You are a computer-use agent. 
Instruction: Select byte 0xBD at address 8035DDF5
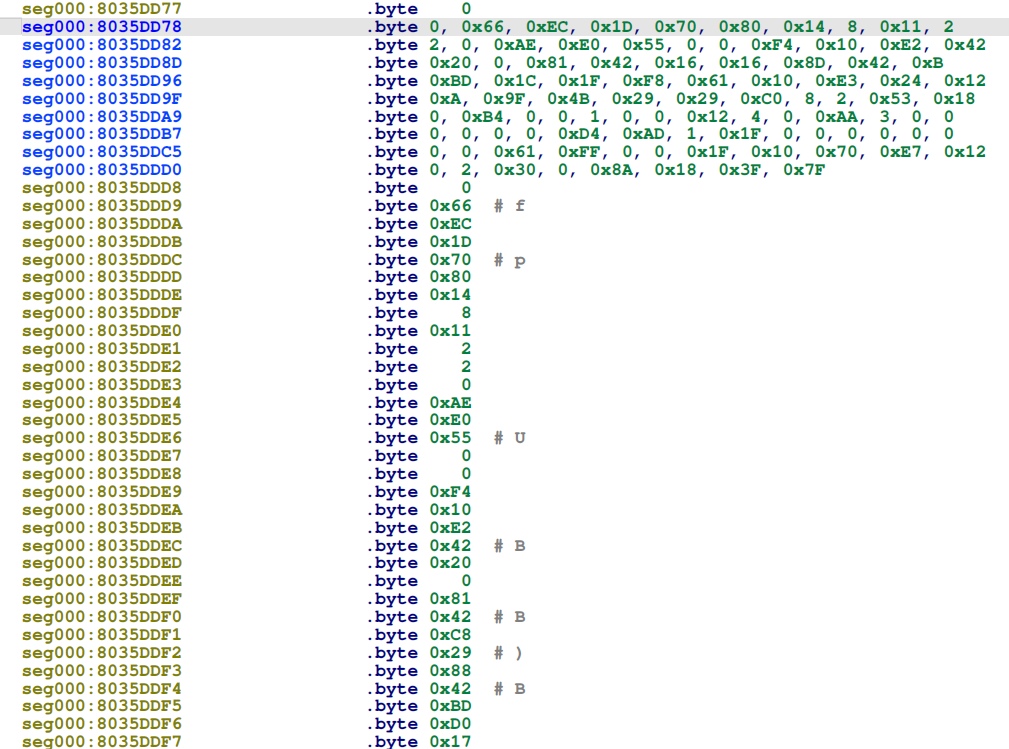point(450,706)
